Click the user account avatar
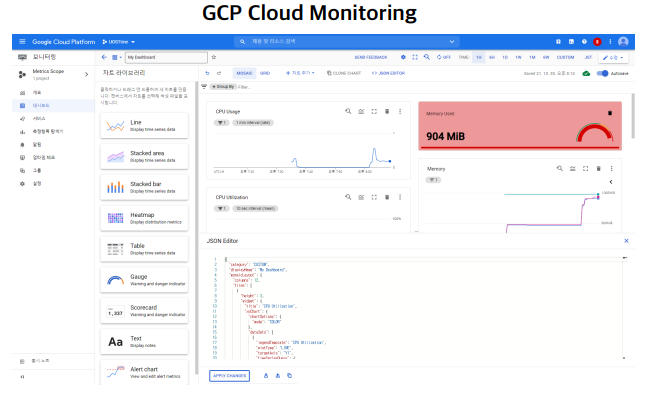The image size is (646, 395). [x=623, y=42]
